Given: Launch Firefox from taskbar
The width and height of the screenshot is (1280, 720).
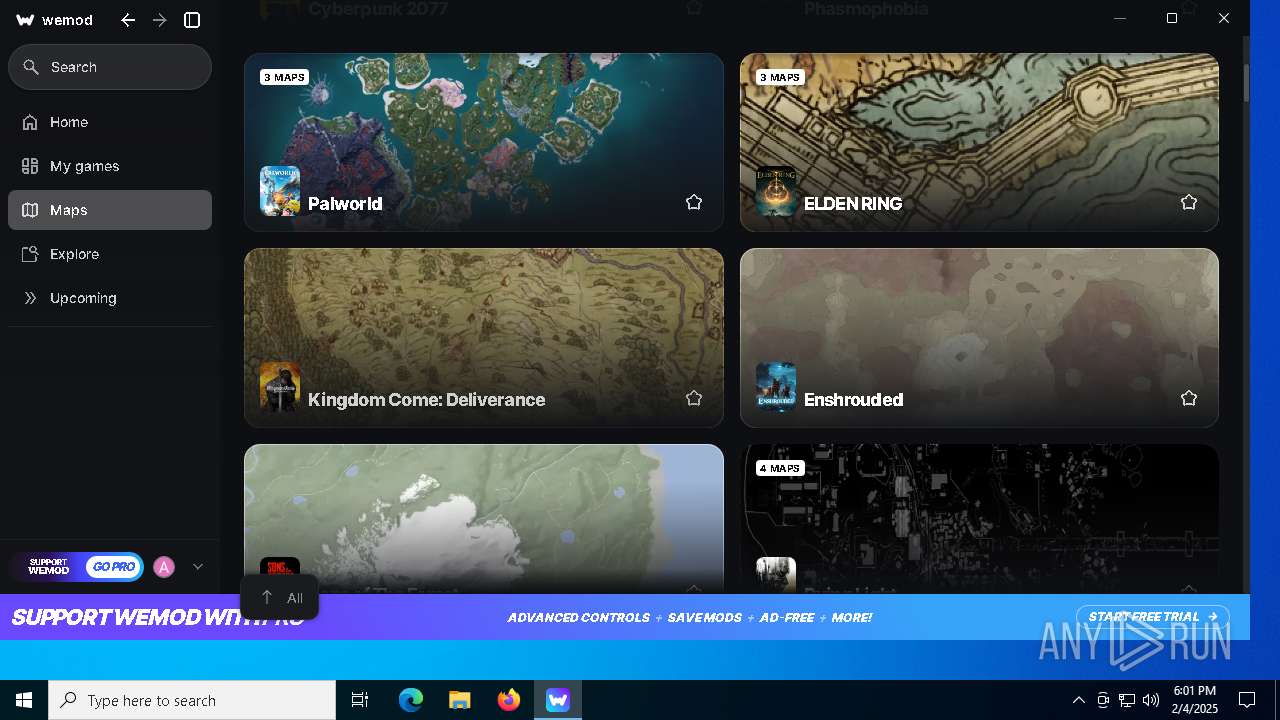Looking at the screenshot, I should [509, 700].
